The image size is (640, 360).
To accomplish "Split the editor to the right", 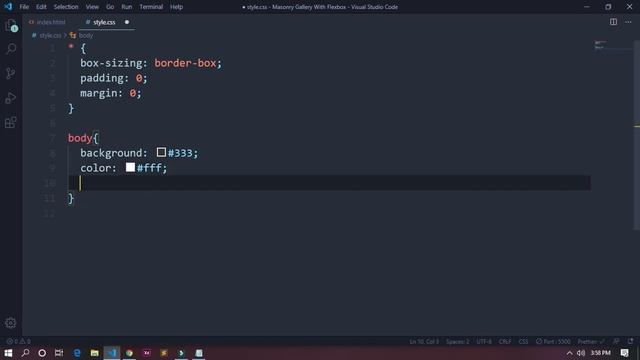I will point(613,22).
